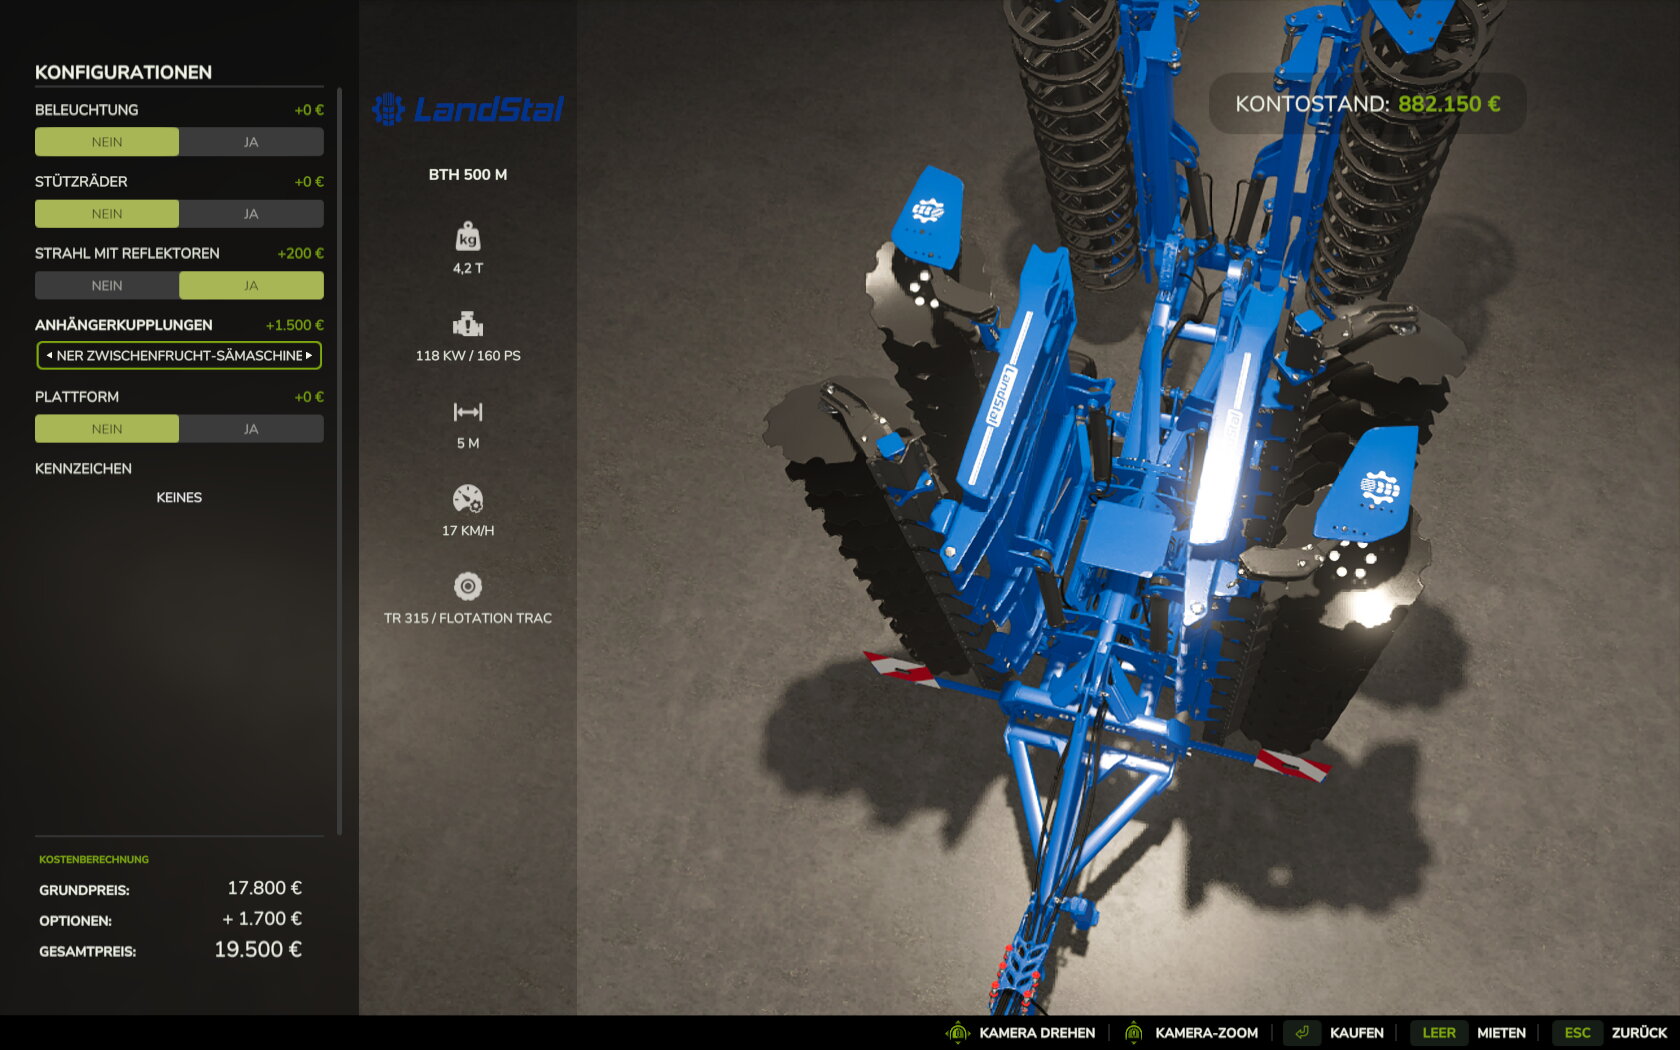Click the configuration panel scrollbar
Viewport: 1680px width, 1050px height.
coord(340,460)
